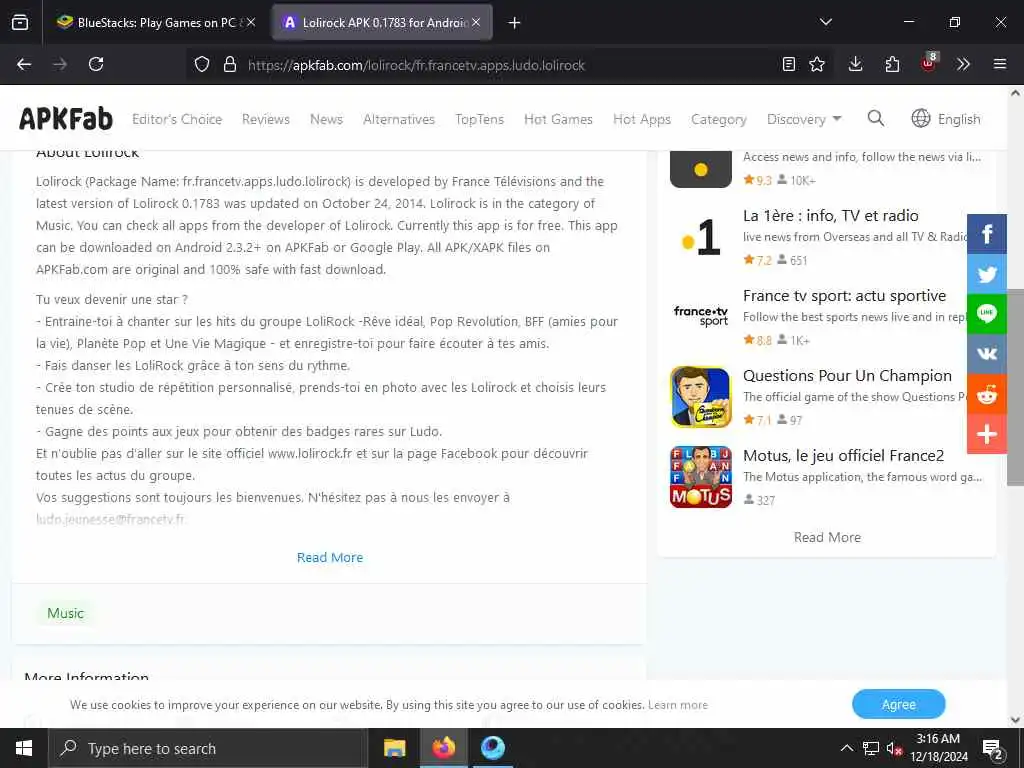Expand description with left Read More
Screen dimensions: 1024x768
tap(330, 558)
